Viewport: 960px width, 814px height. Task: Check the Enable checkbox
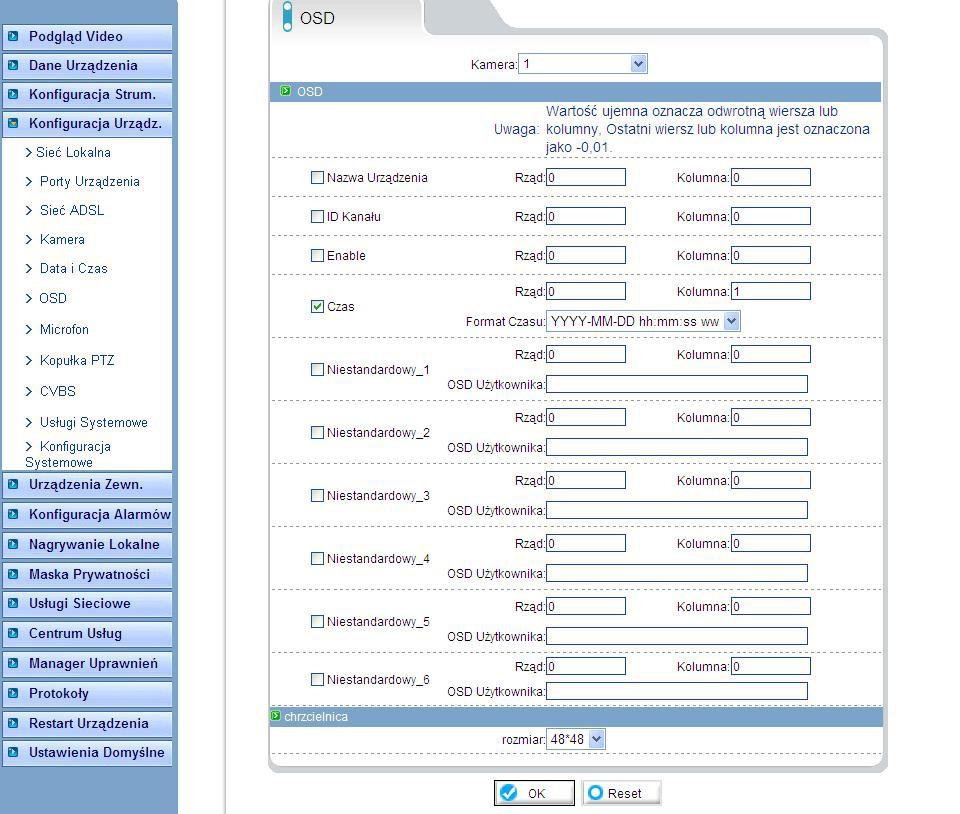pos(317,255)
